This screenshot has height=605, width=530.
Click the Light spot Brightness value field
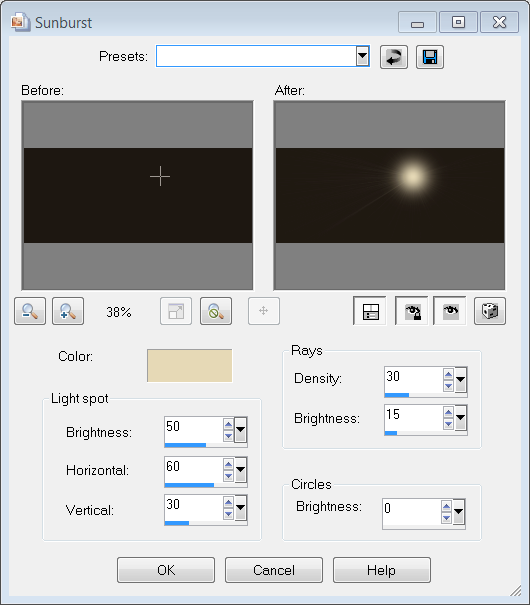point(194,429)
